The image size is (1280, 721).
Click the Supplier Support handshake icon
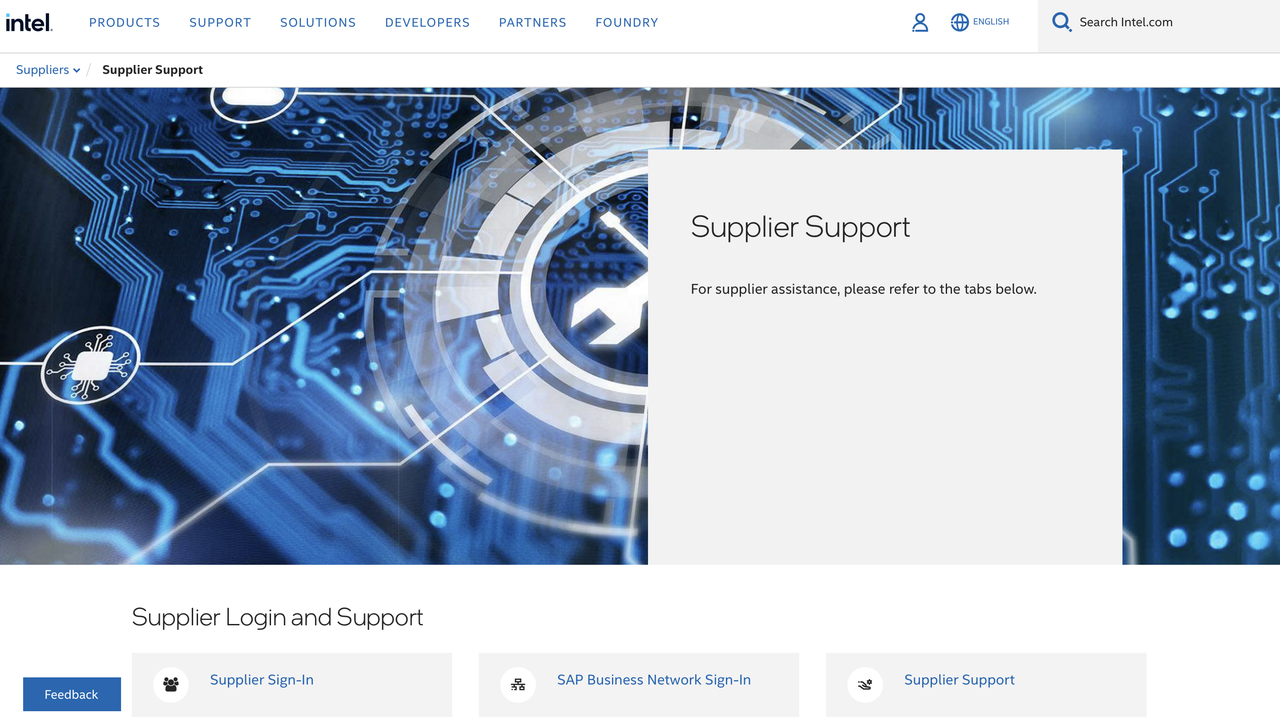[x=865, y=685]
